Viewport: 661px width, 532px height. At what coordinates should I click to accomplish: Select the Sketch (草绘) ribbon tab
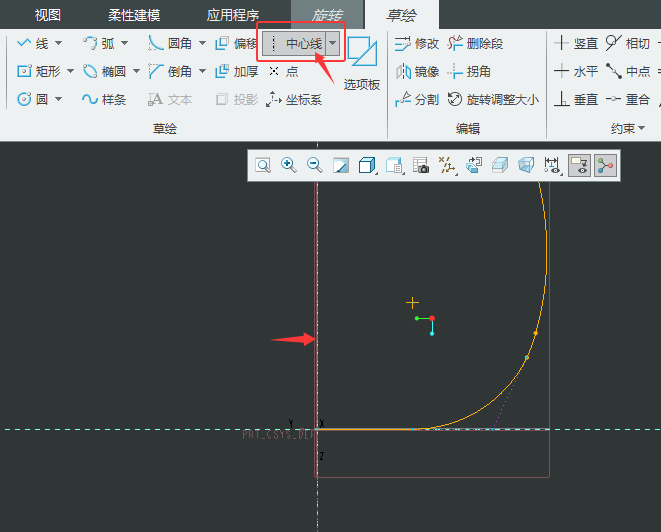coord(402,15)
